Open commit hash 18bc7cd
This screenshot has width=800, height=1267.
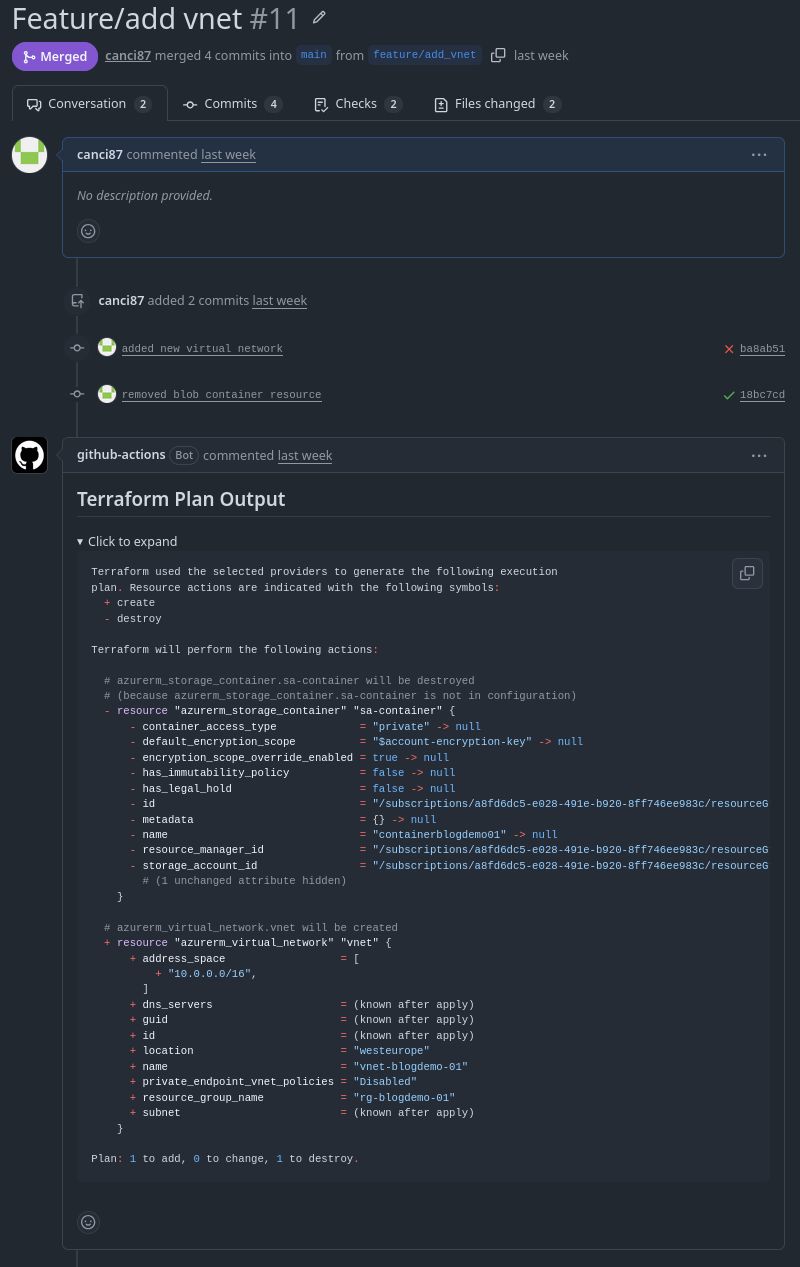(x=762, y=395)
